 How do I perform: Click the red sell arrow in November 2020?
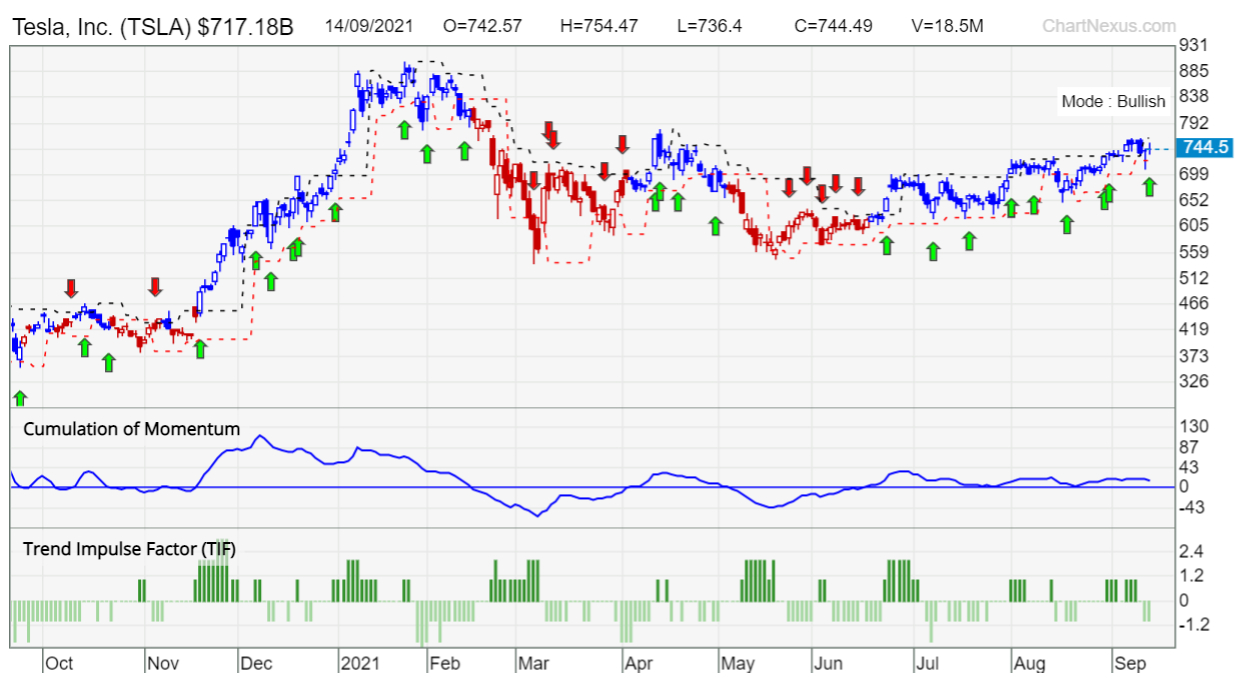point(155,287)
